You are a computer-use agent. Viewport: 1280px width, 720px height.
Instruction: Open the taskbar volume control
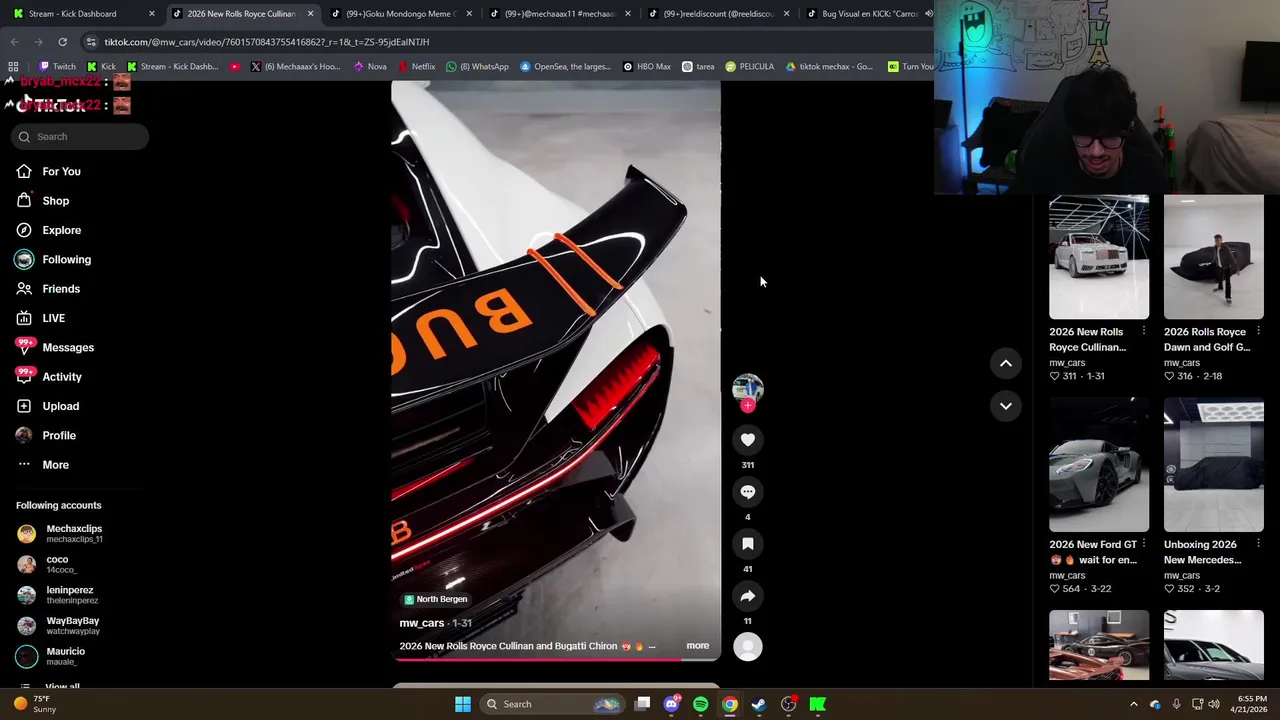[x=1214, y=704]
